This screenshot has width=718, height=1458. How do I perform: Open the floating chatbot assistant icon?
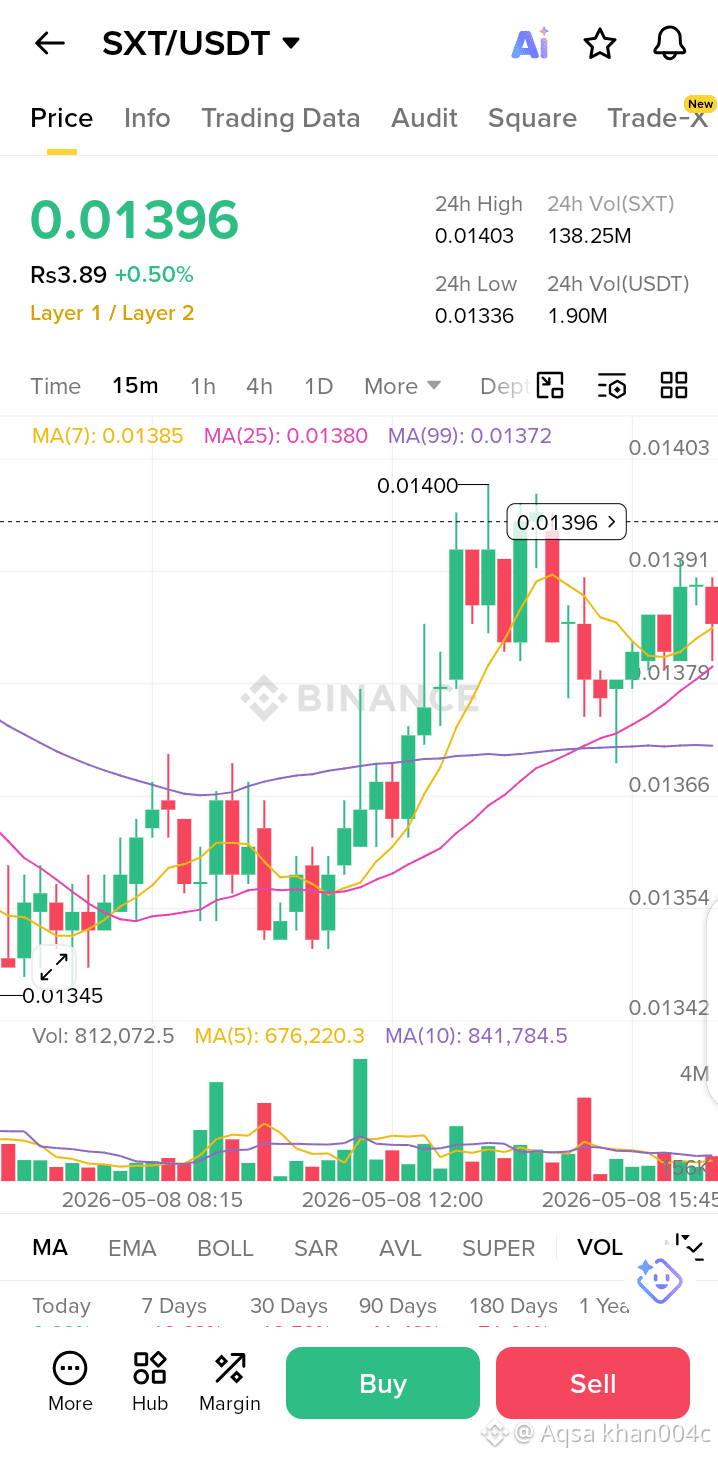pos(659,1280)
